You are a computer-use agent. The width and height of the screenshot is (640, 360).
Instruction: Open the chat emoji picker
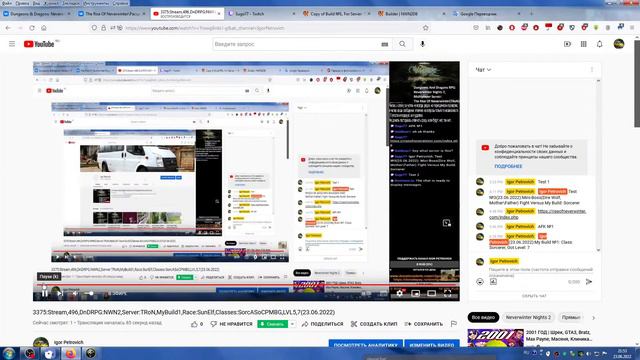(x=480, y=282)
